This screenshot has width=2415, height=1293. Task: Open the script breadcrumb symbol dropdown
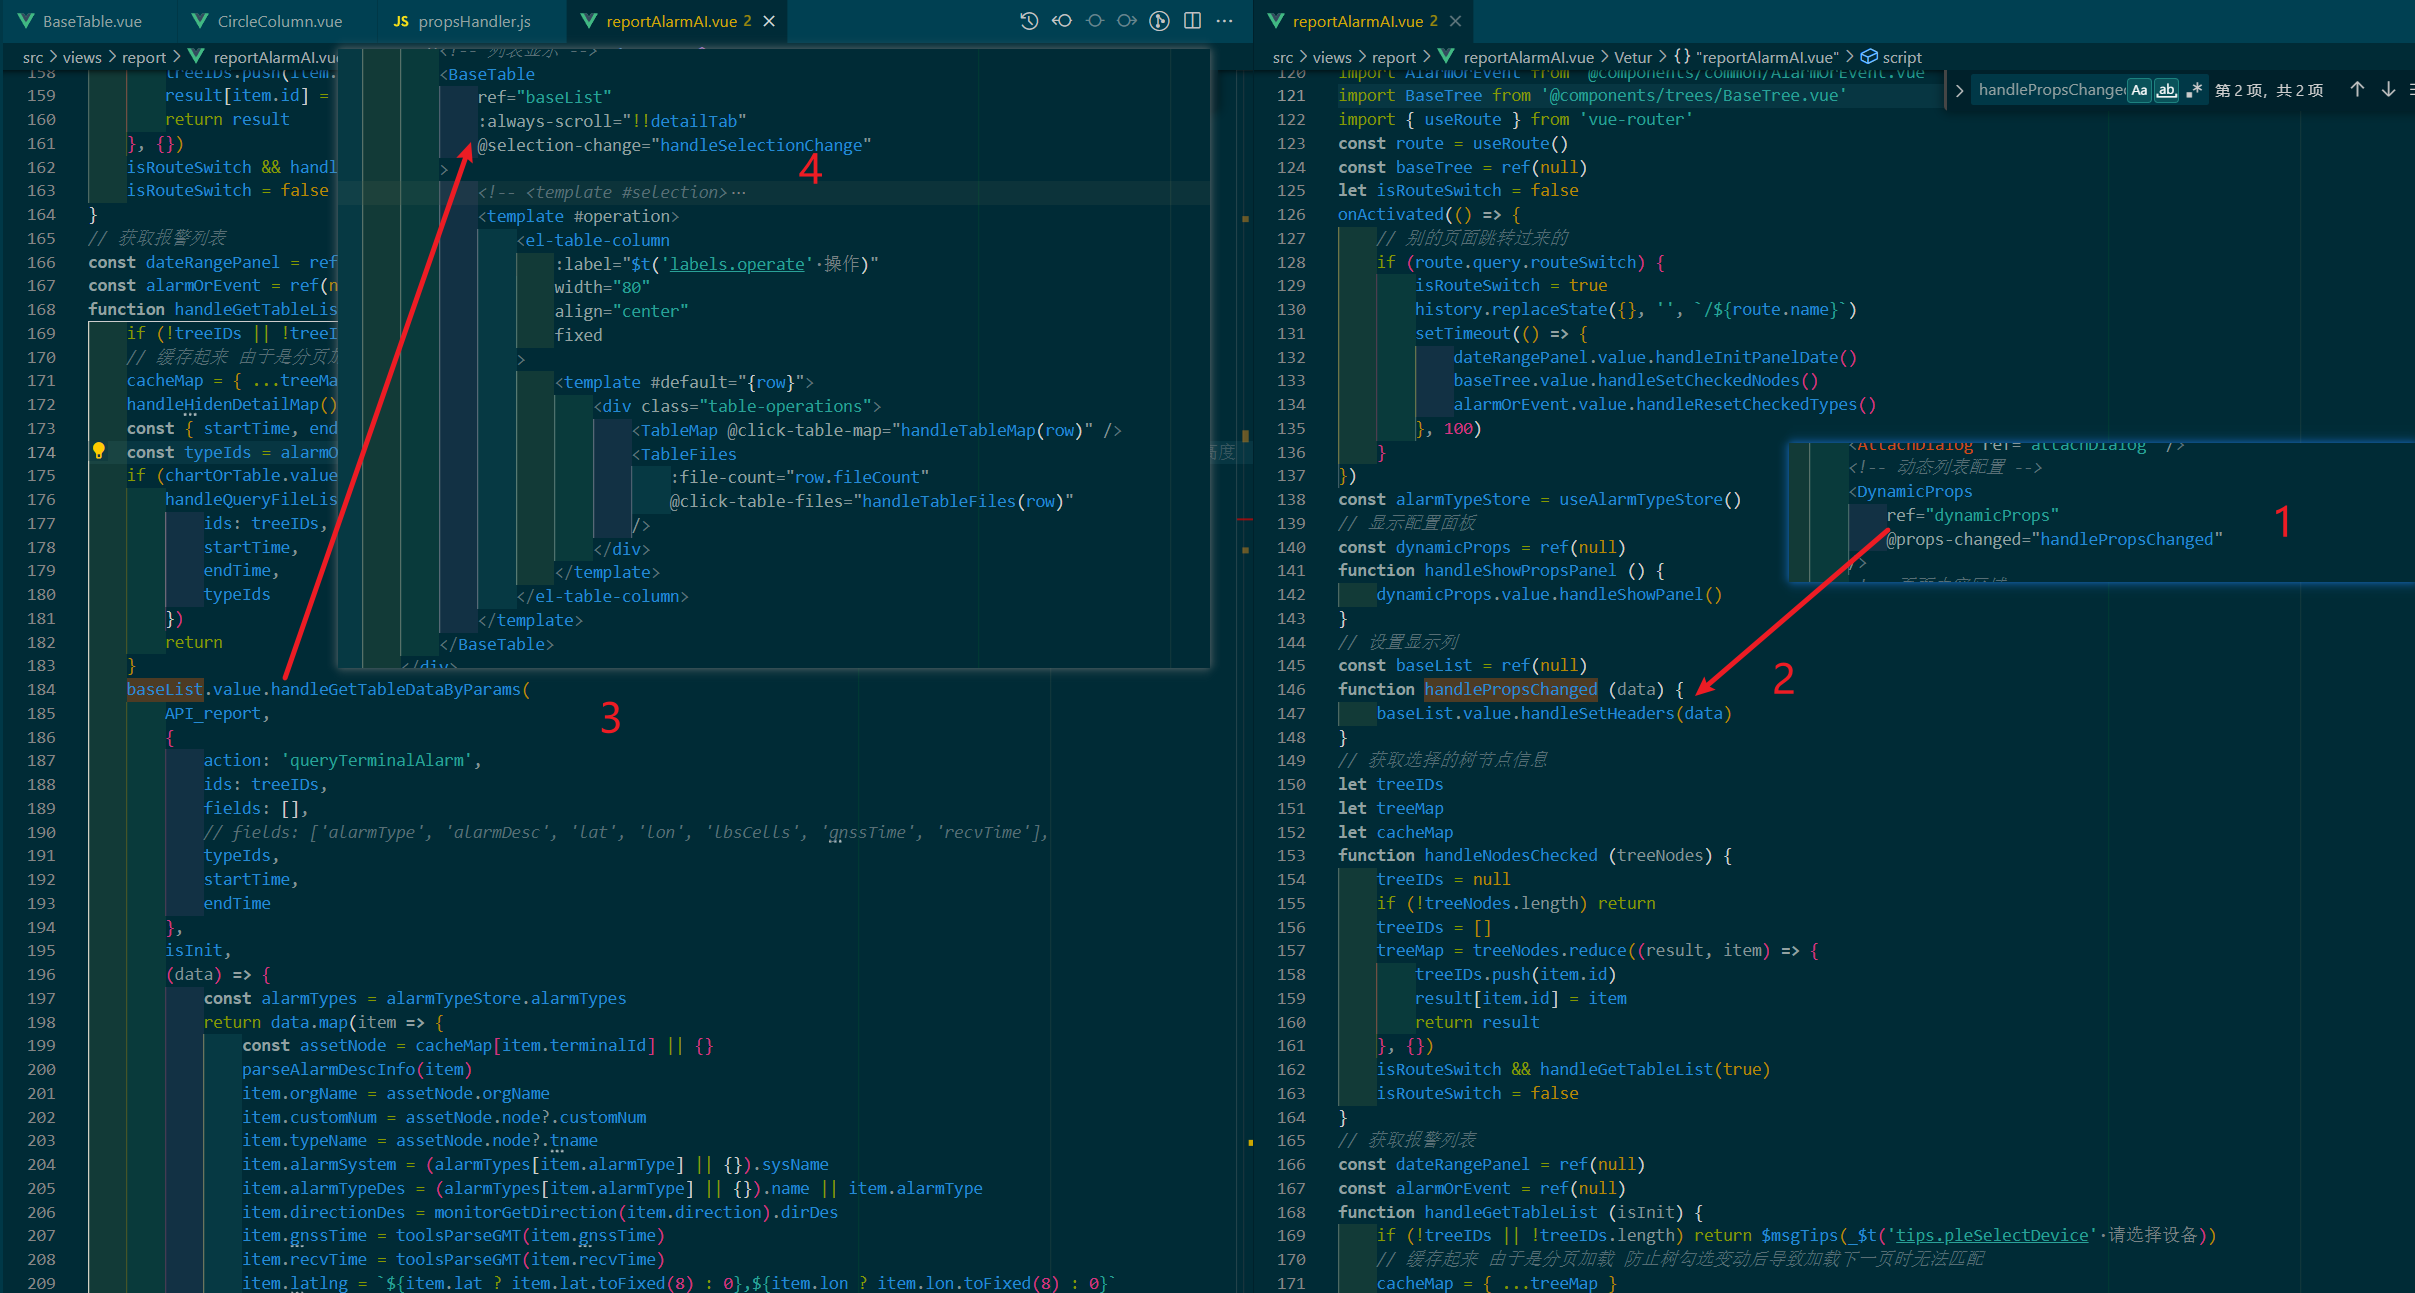(x=1900, y=57)
